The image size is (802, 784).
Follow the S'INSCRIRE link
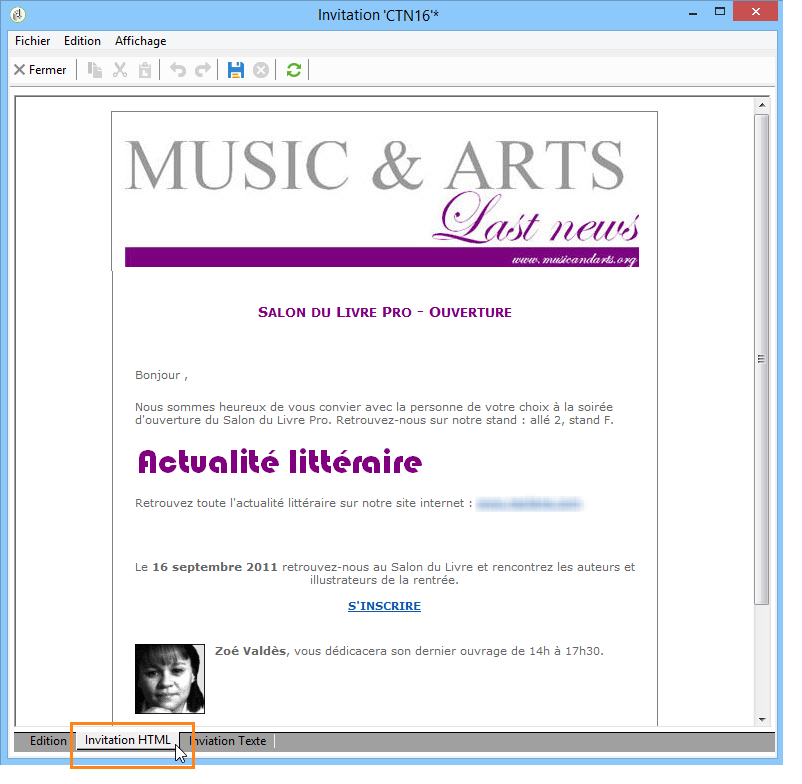(x=384, y=606)
